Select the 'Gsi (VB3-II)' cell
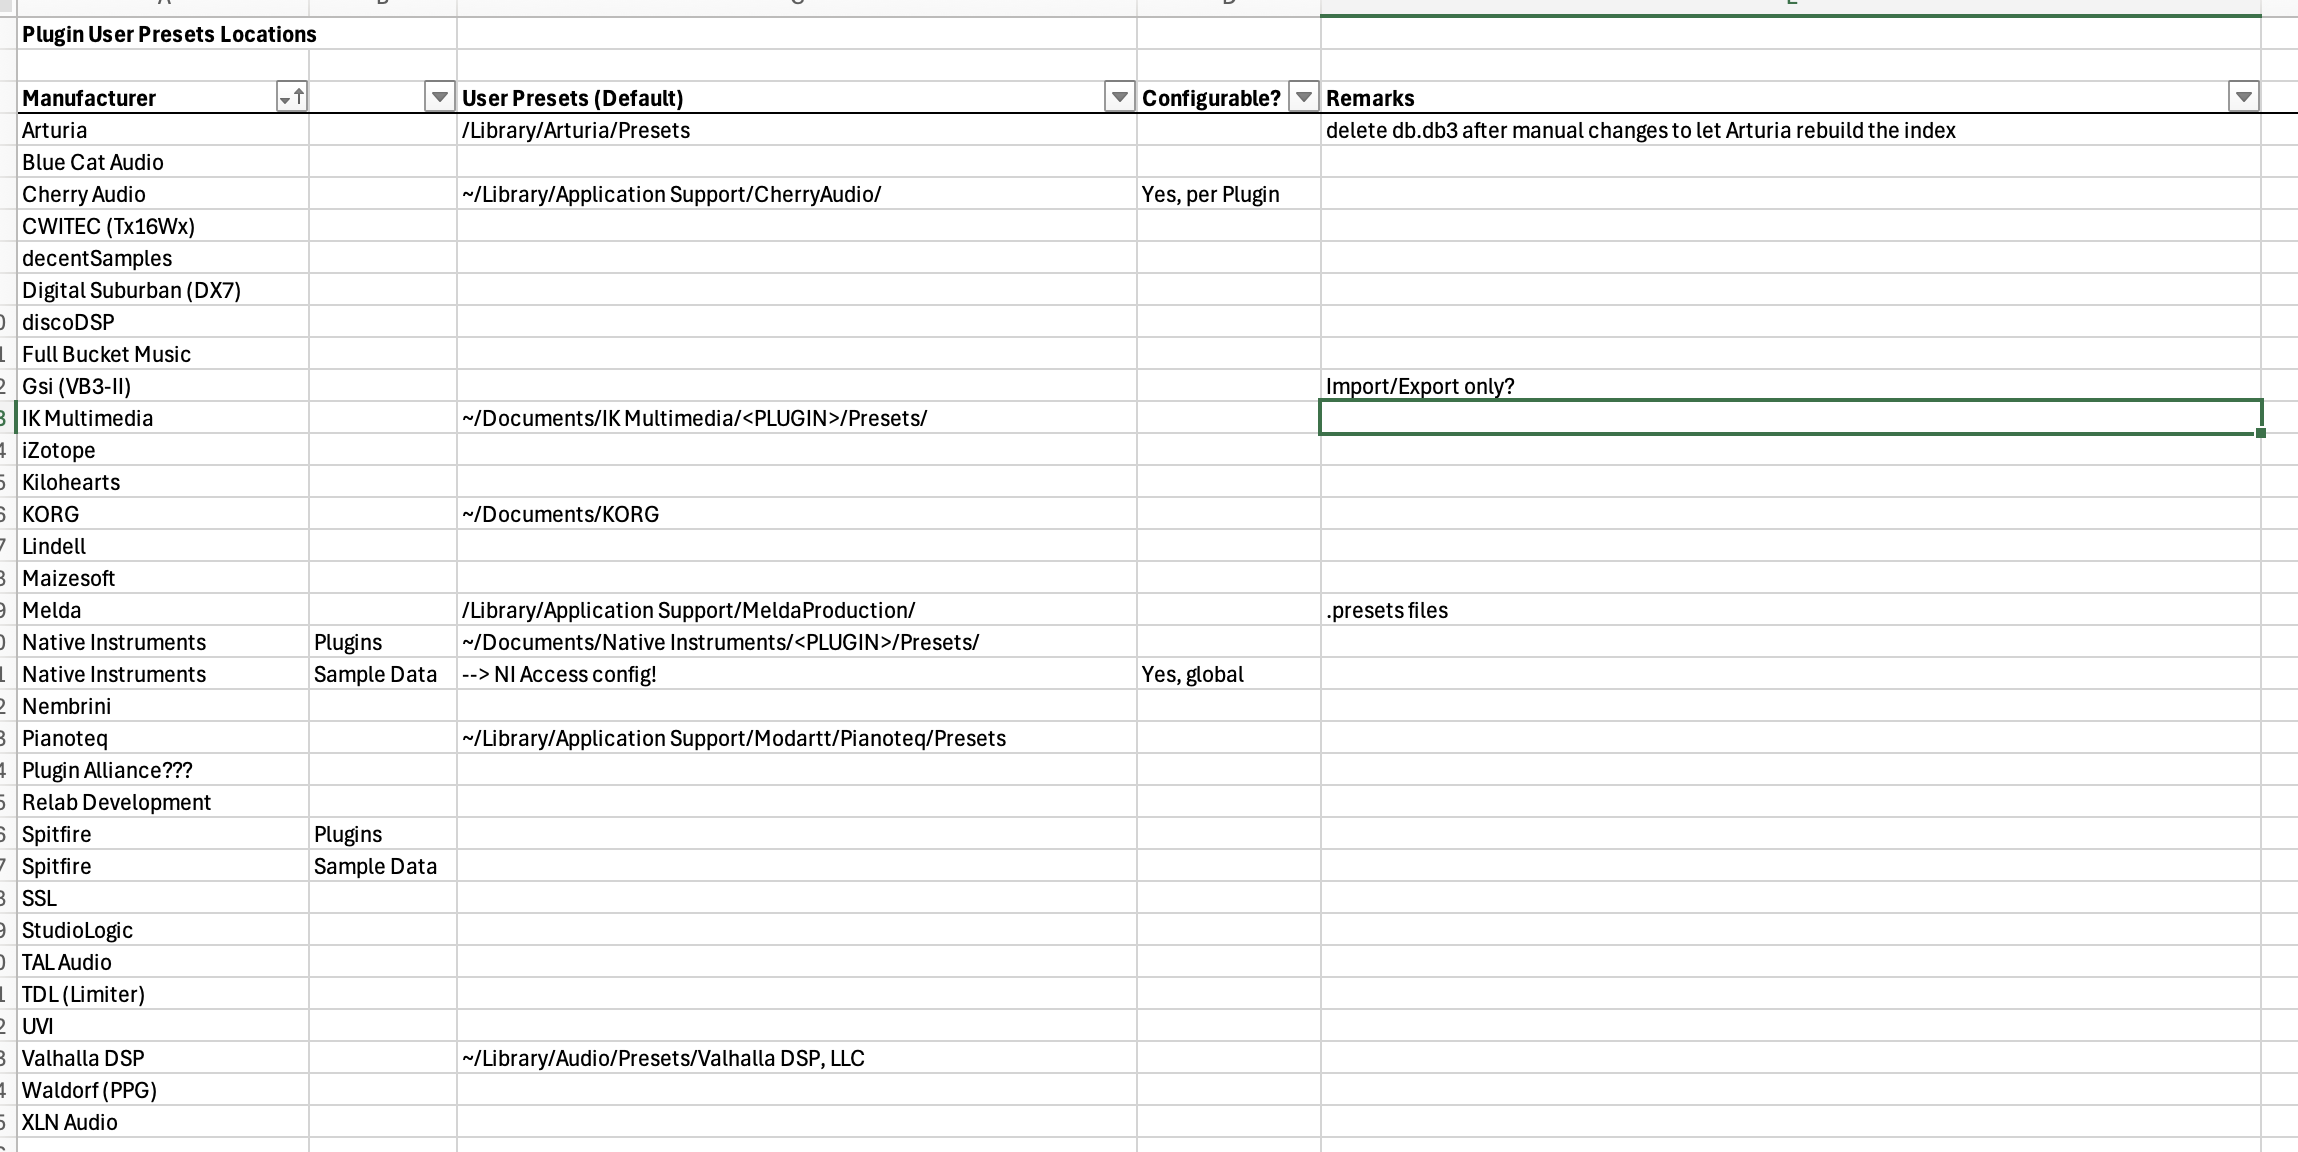This screenshot has height=1152, width=2298. 163,386
